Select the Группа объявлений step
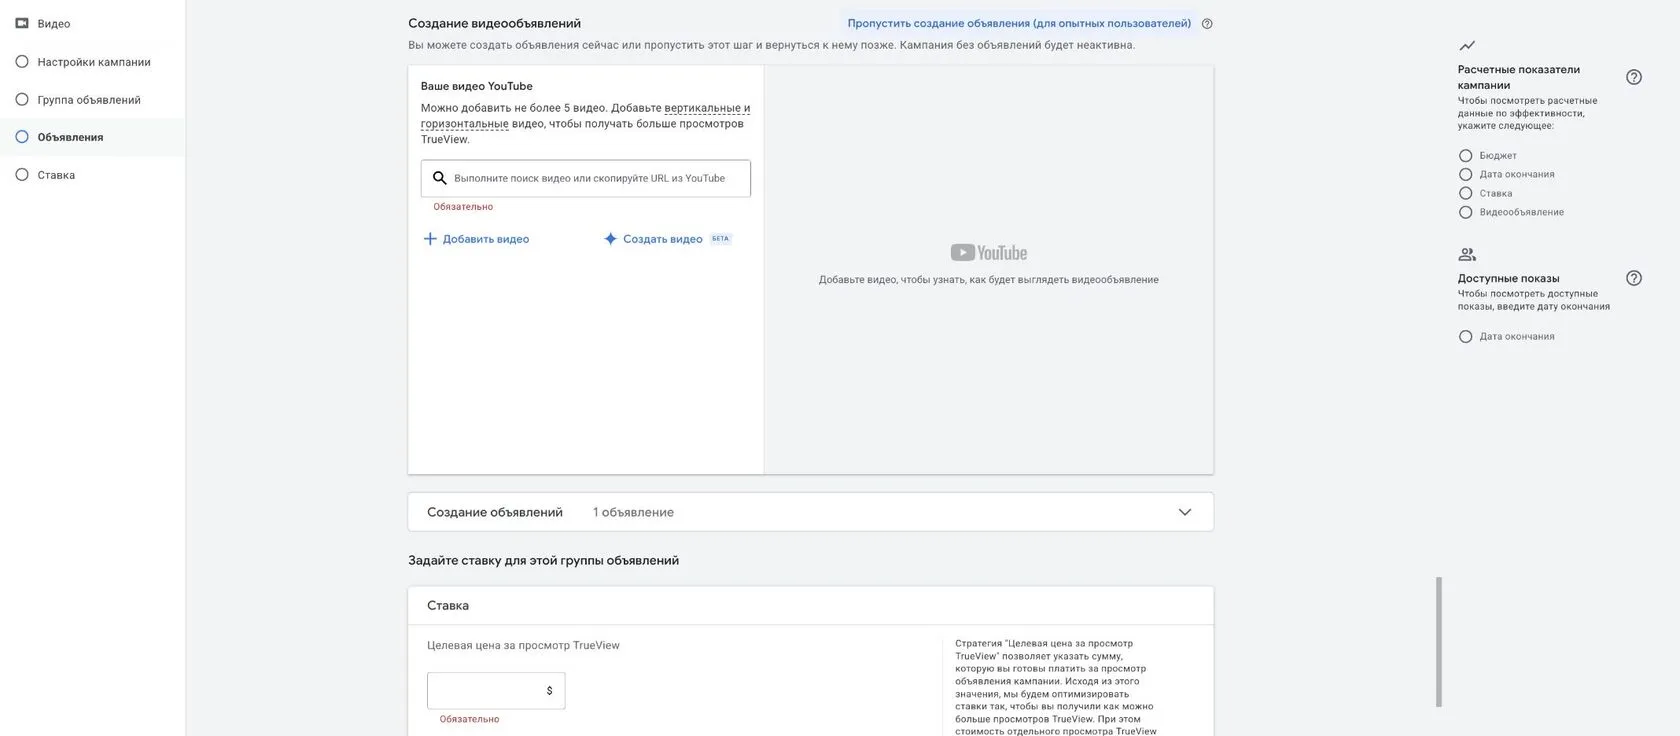 pos(79,100)
